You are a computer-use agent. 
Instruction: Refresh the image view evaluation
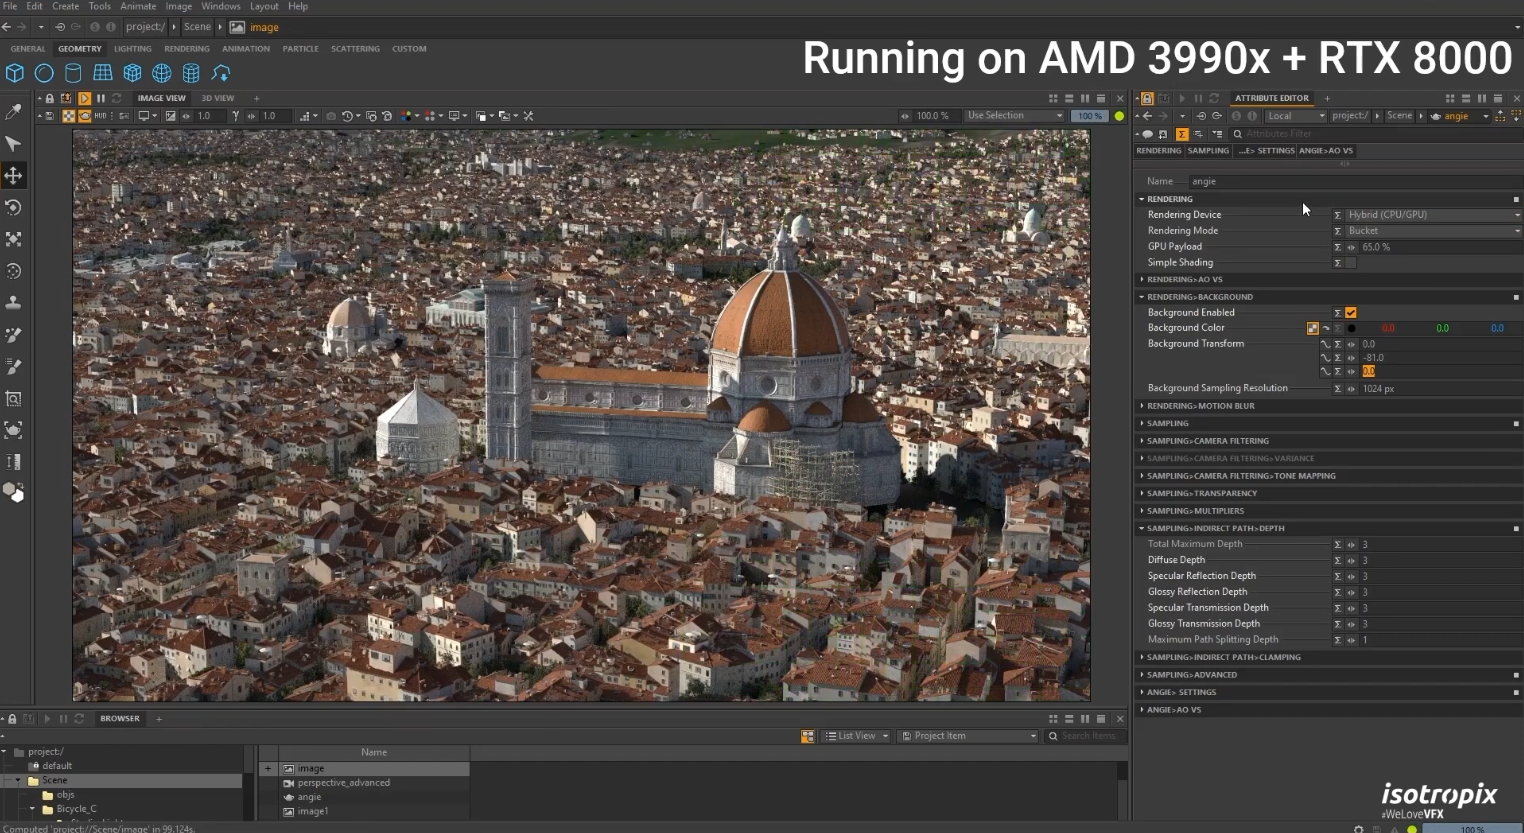point(116,99)
